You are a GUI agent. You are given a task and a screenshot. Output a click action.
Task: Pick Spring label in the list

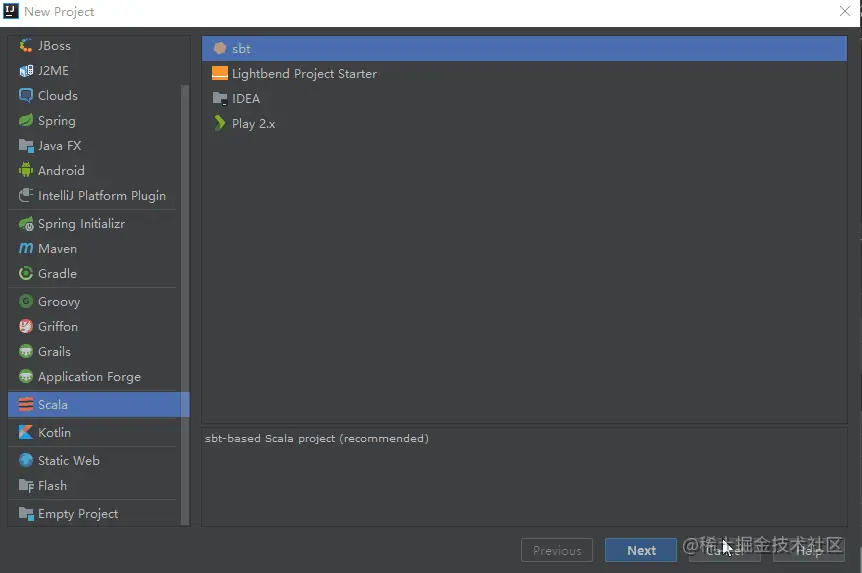57,120
